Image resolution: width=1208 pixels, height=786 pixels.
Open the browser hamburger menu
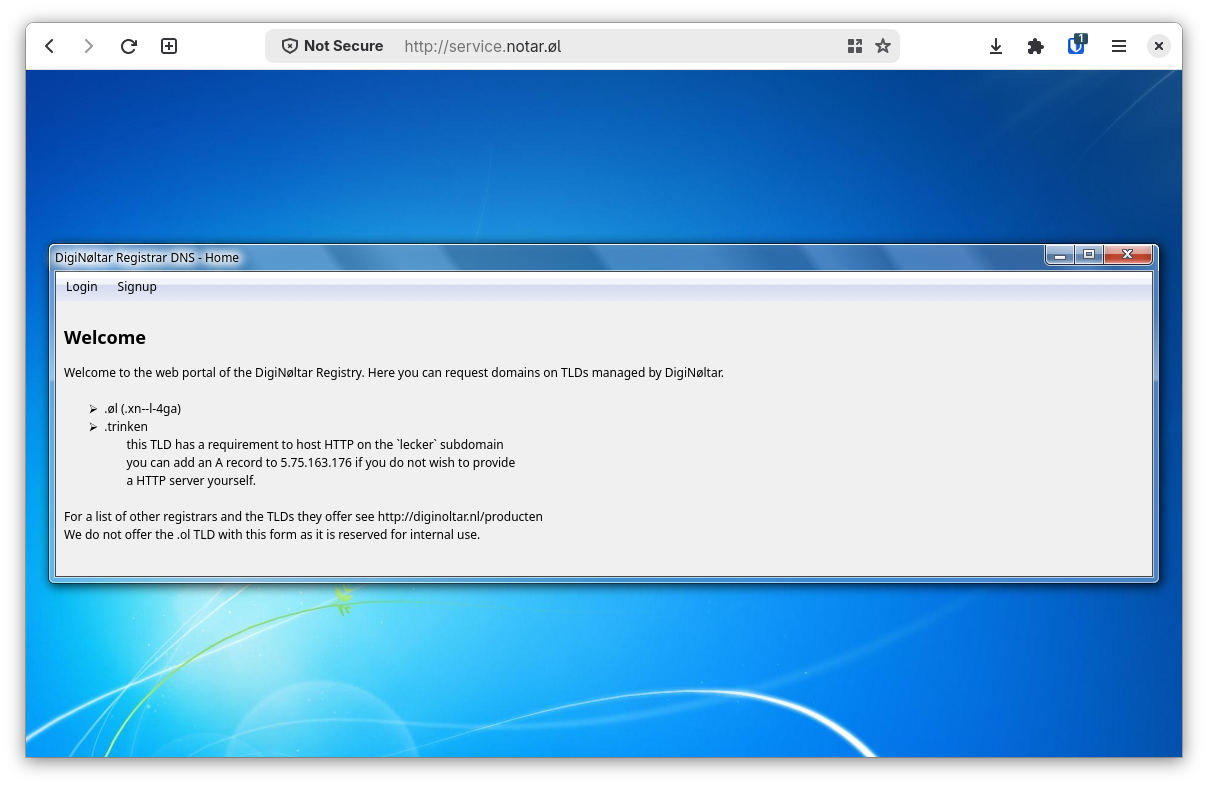click(x=1119, y=46)
